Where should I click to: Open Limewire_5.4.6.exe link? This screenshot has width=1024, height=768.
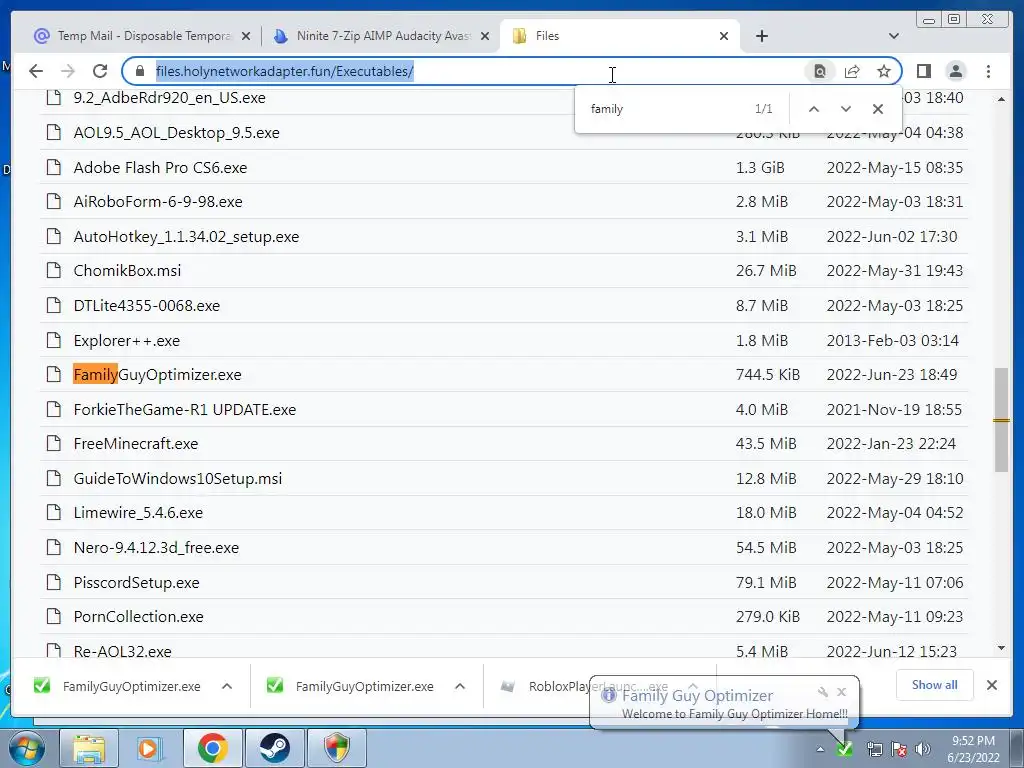[138, 513]
